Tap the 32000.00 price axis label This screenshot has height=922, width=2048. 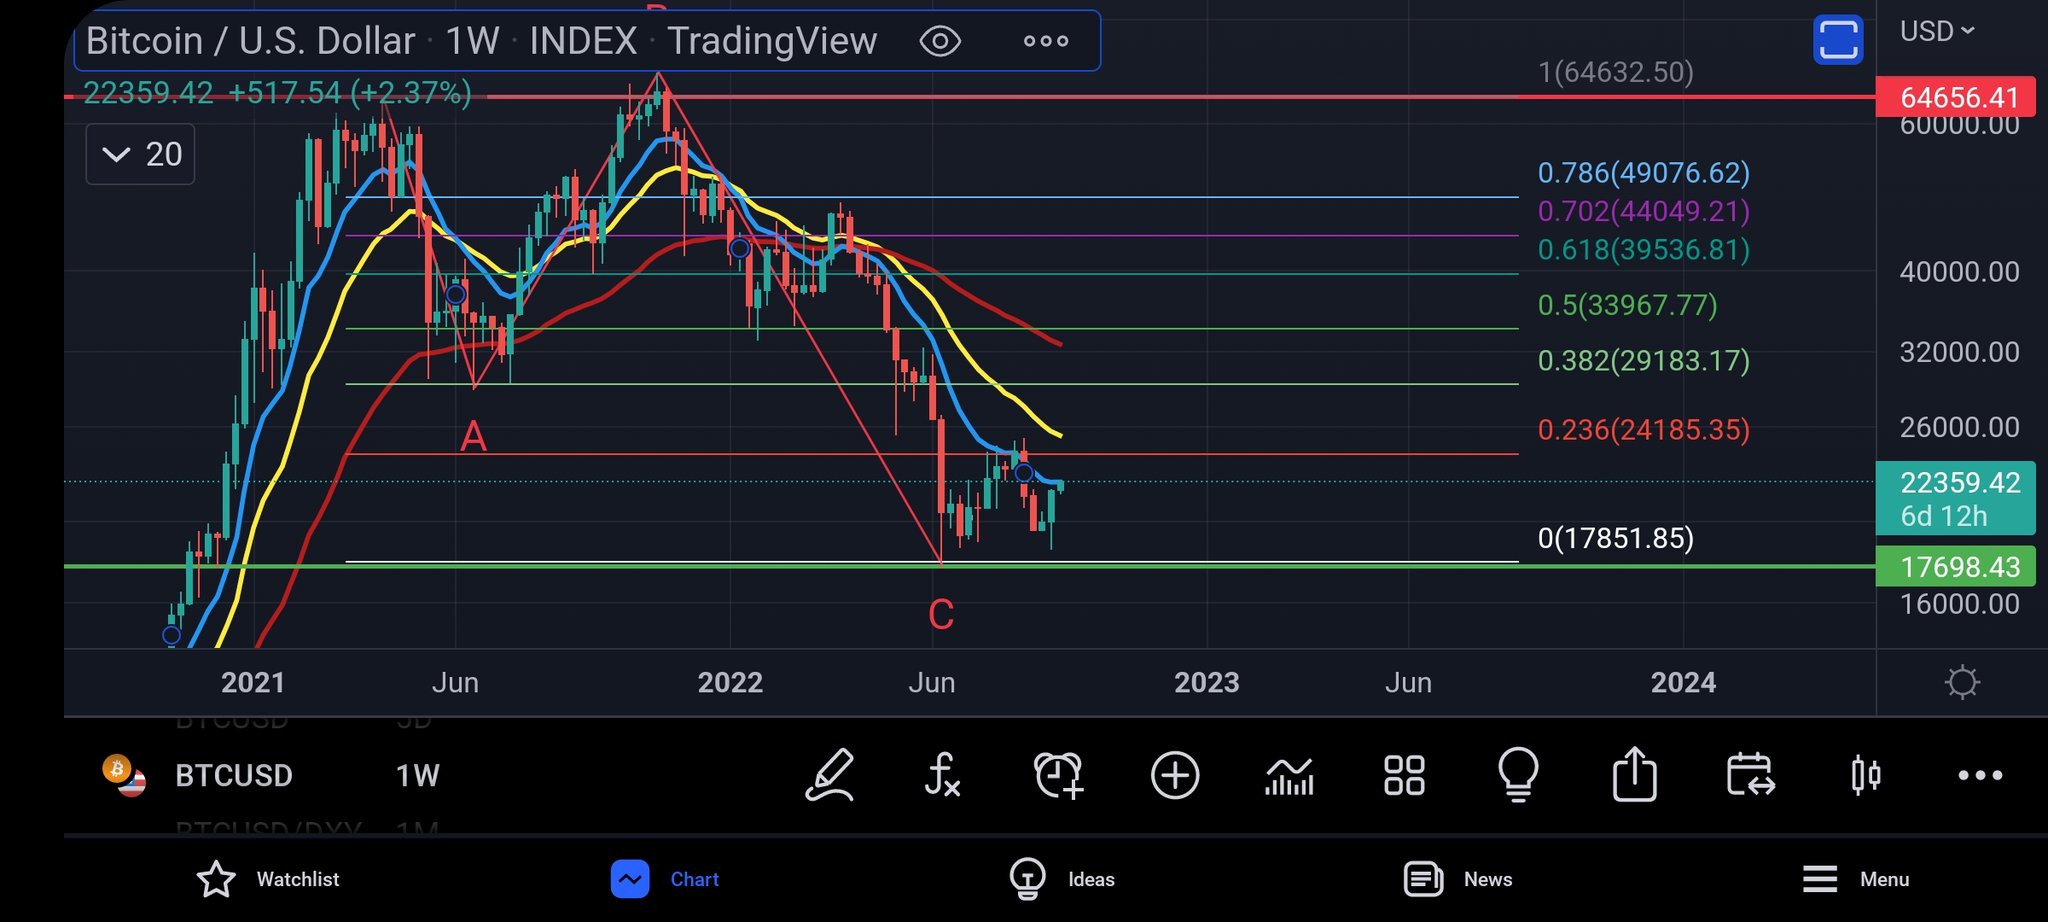point(1959,351)
